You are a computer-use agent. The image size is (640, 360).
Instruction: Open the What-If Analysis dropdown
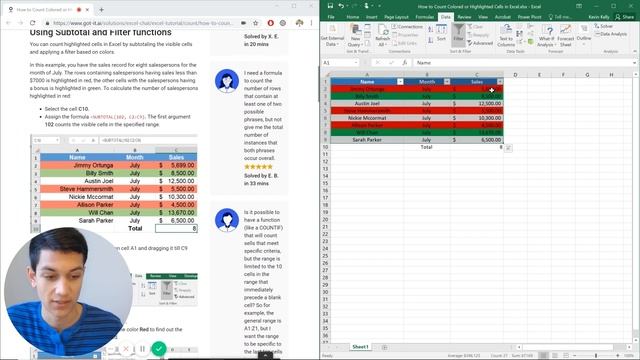click(547, 36)
